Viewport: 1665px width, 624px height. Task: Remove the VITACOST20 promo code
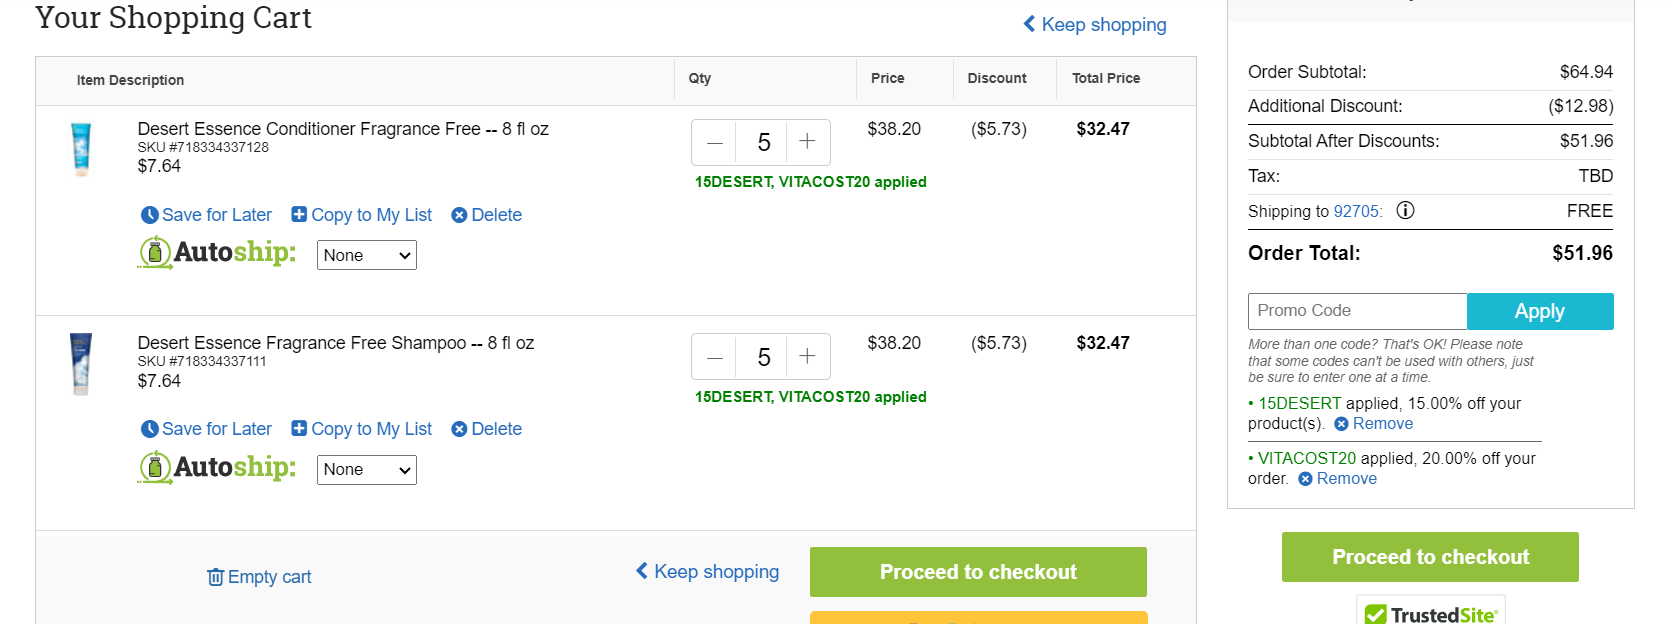1338,479
